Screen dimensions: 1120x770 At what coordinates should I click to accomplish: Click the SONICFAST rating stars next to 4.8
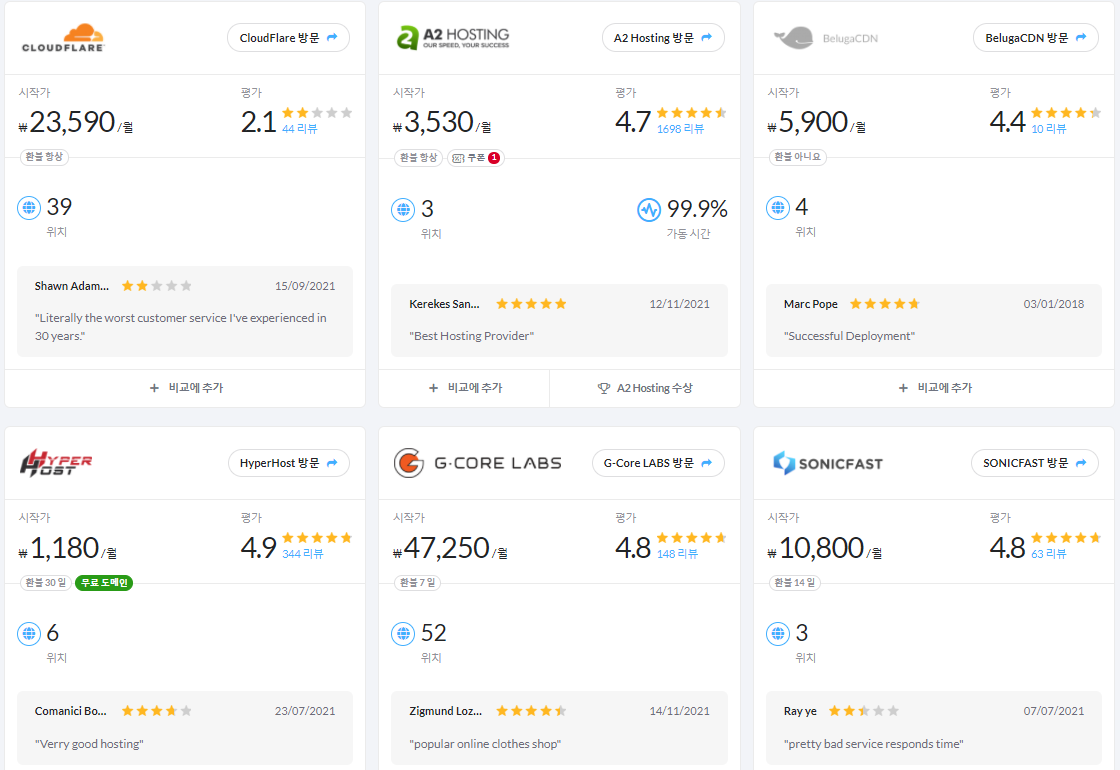1066,538
